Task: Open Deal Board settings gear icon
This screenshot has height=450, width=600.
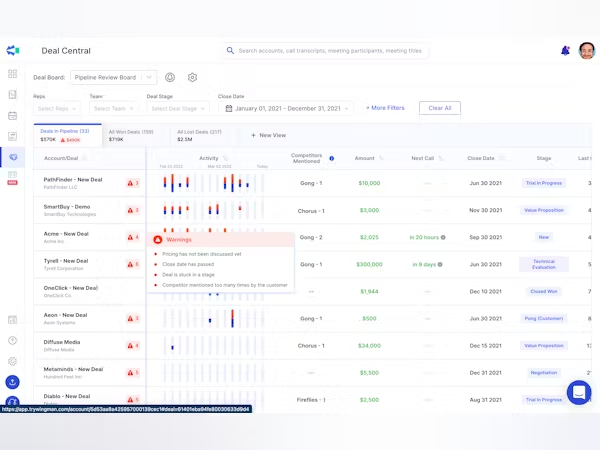Action: click(192, 77)
